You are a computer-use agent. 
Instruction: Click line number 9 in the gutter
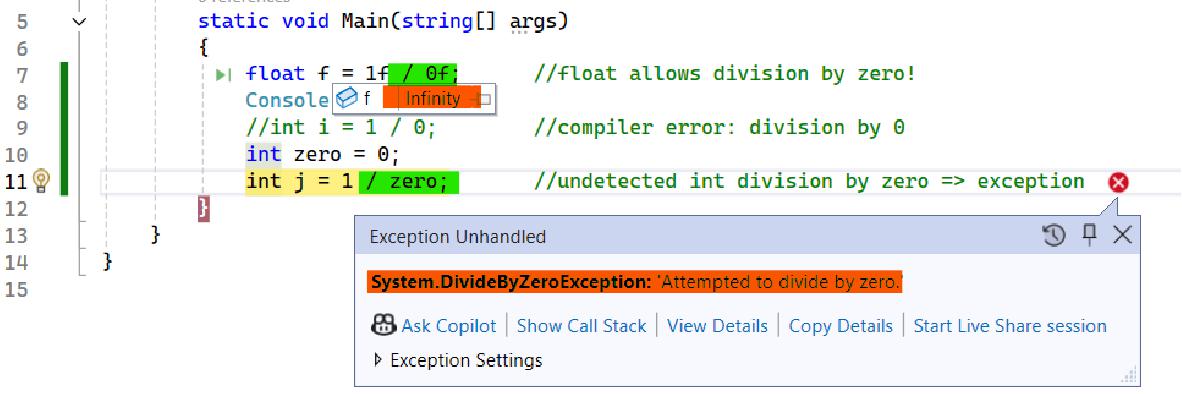(21, 128)
